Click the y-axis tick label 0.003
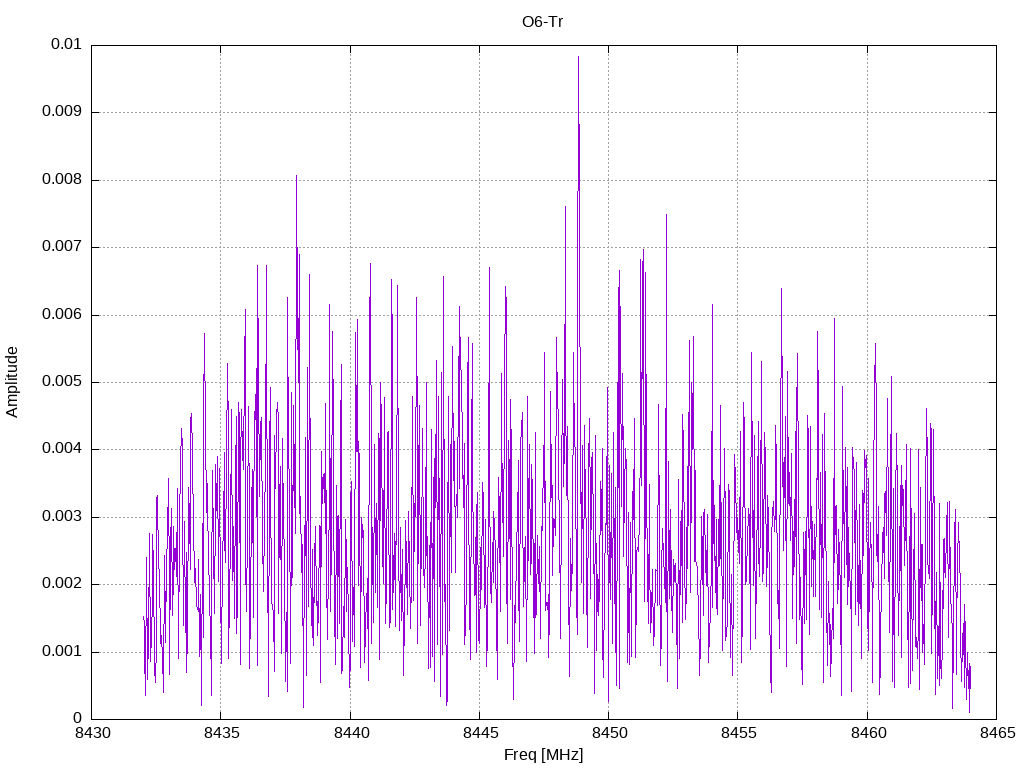1024x768 pixels. (62, 517)
